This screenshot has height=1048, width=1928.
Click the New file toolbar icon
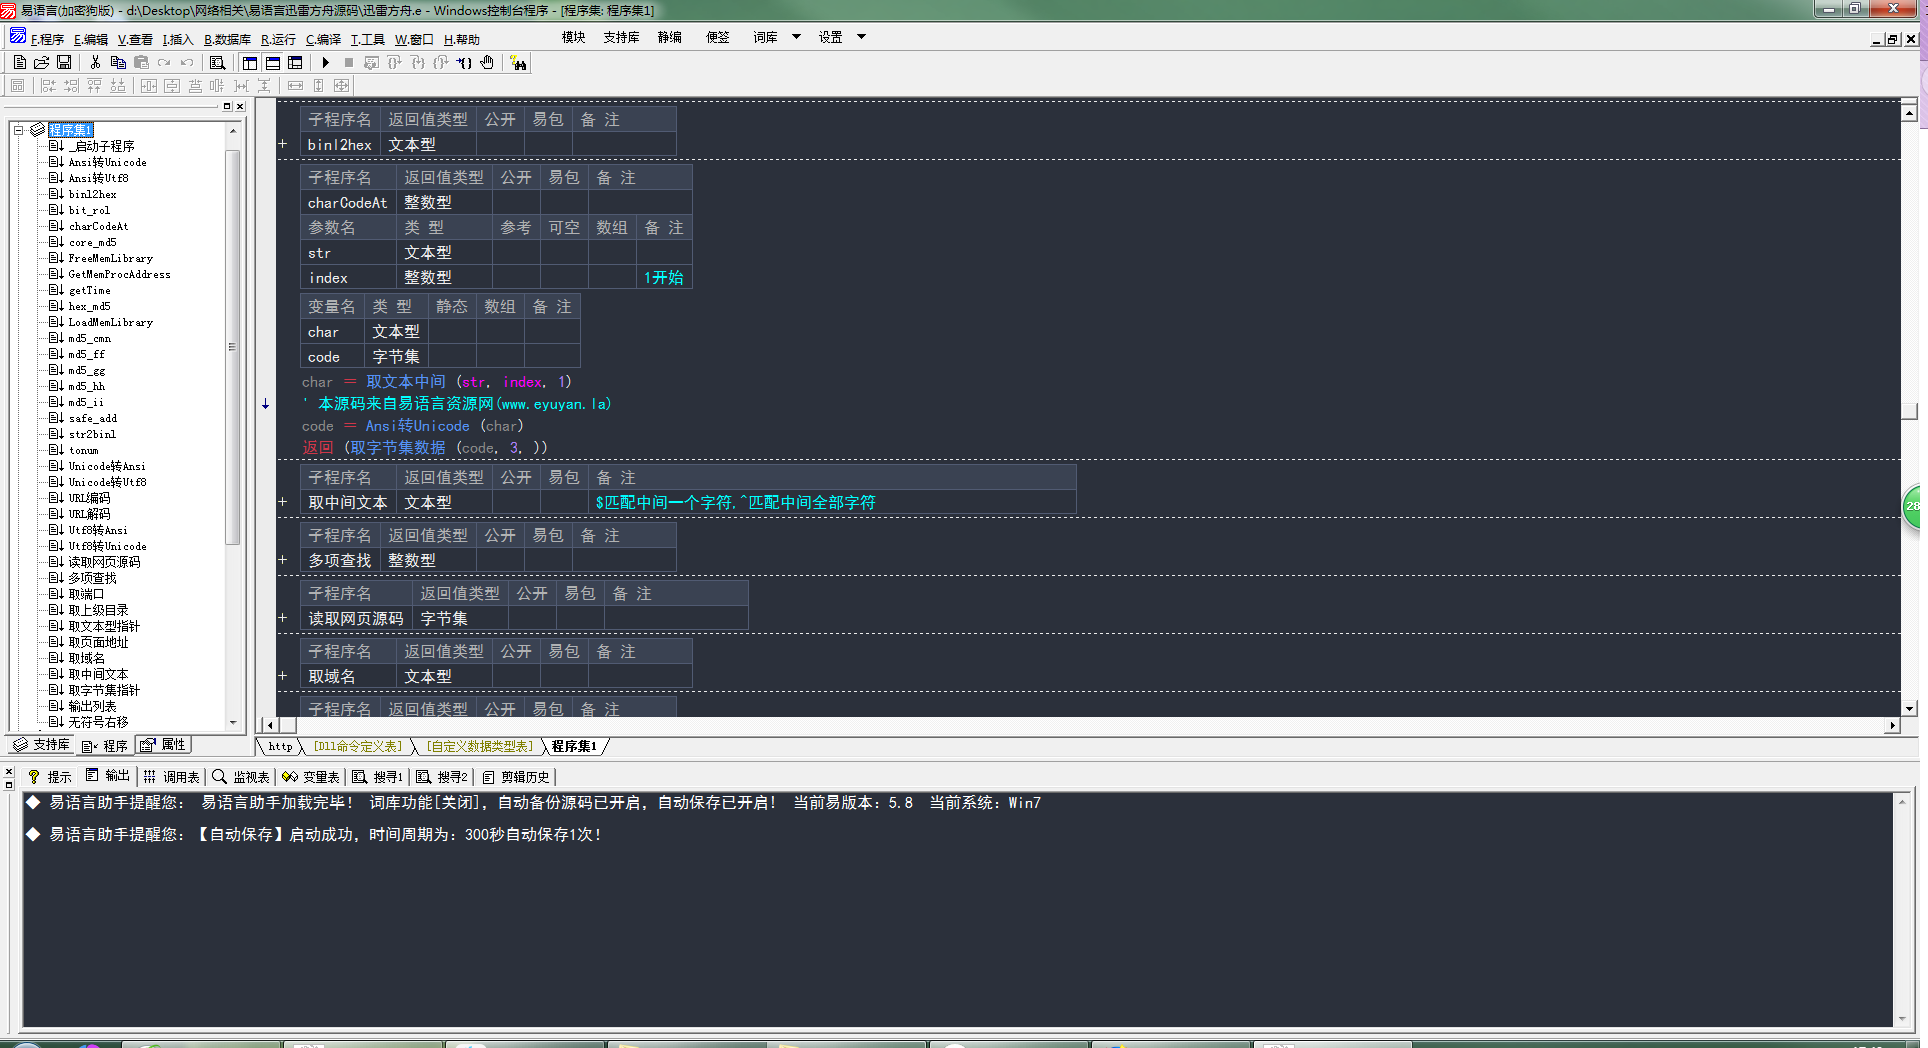(19, 63)
